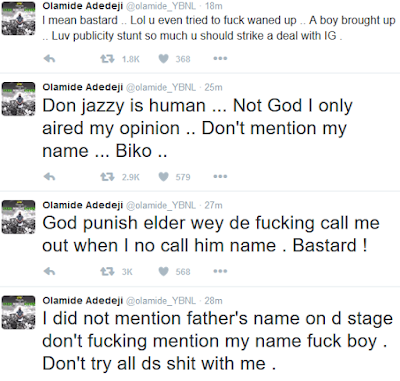Retweet the tweet with 2.9K retweets
This screenshot has width=400, height=381.
(x=107, y=177)
